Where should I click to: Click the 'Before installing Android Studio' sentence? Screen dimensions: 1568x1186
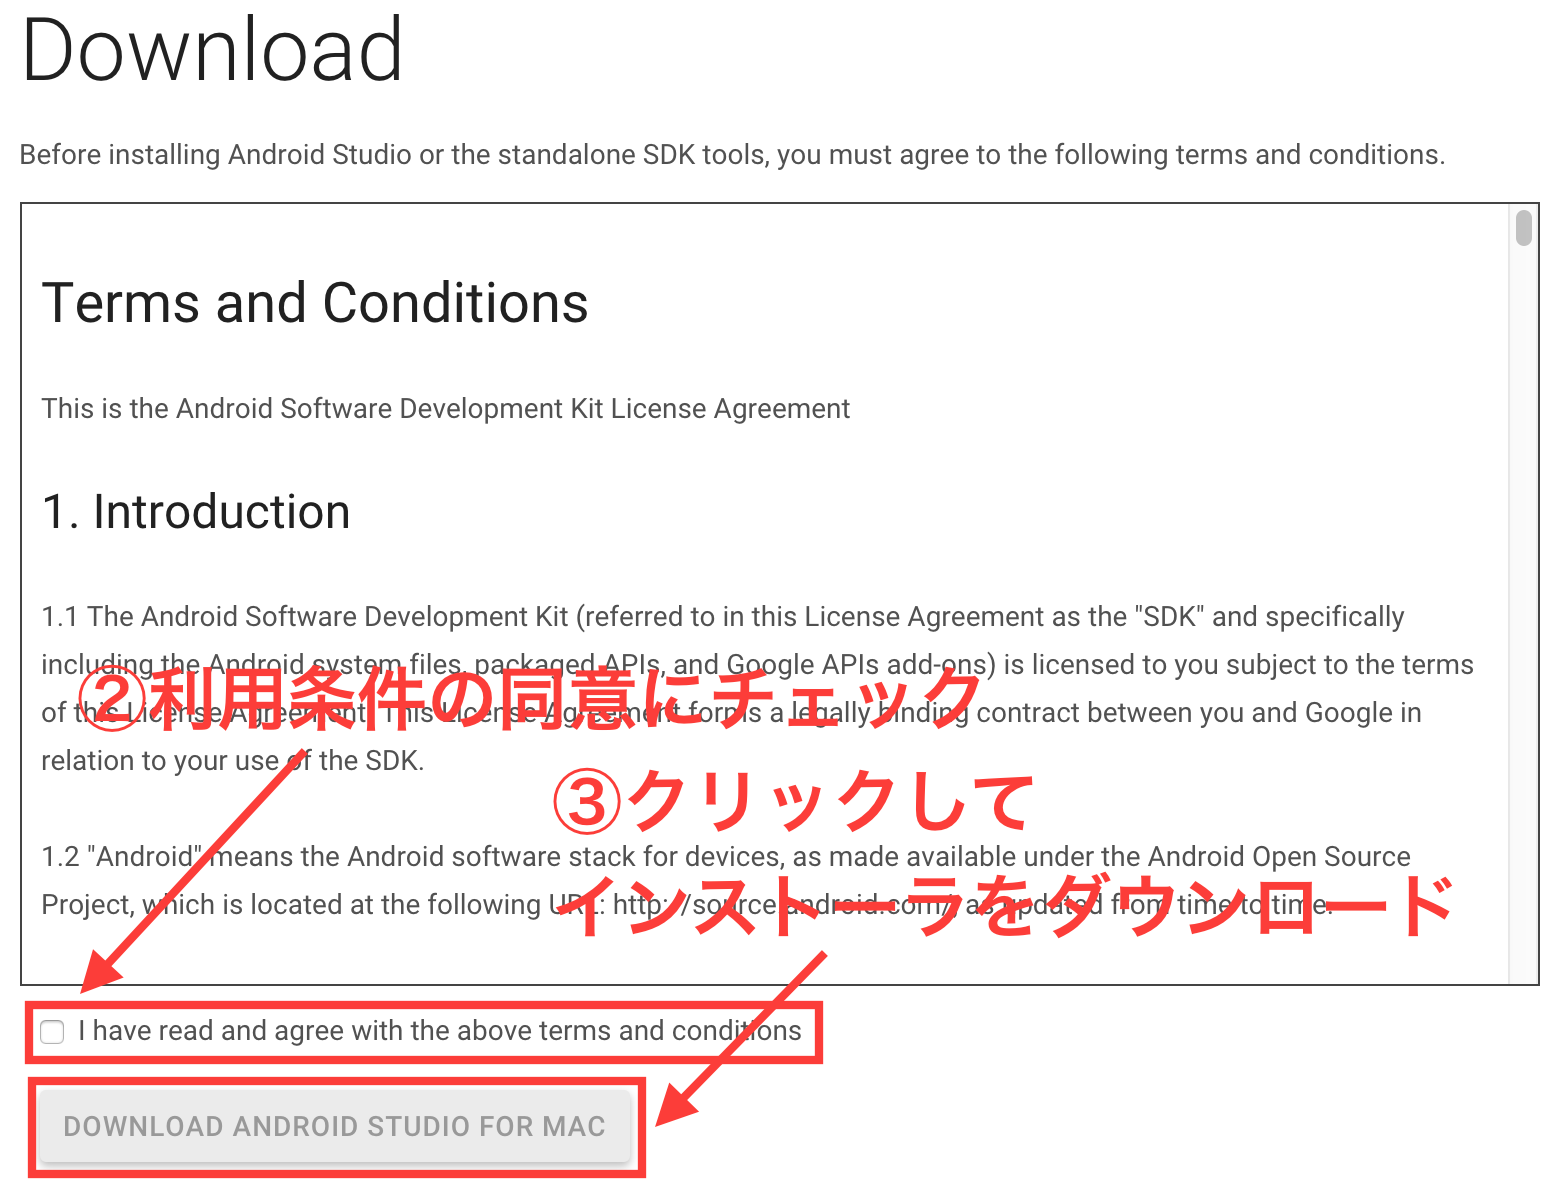coord(732,155)
